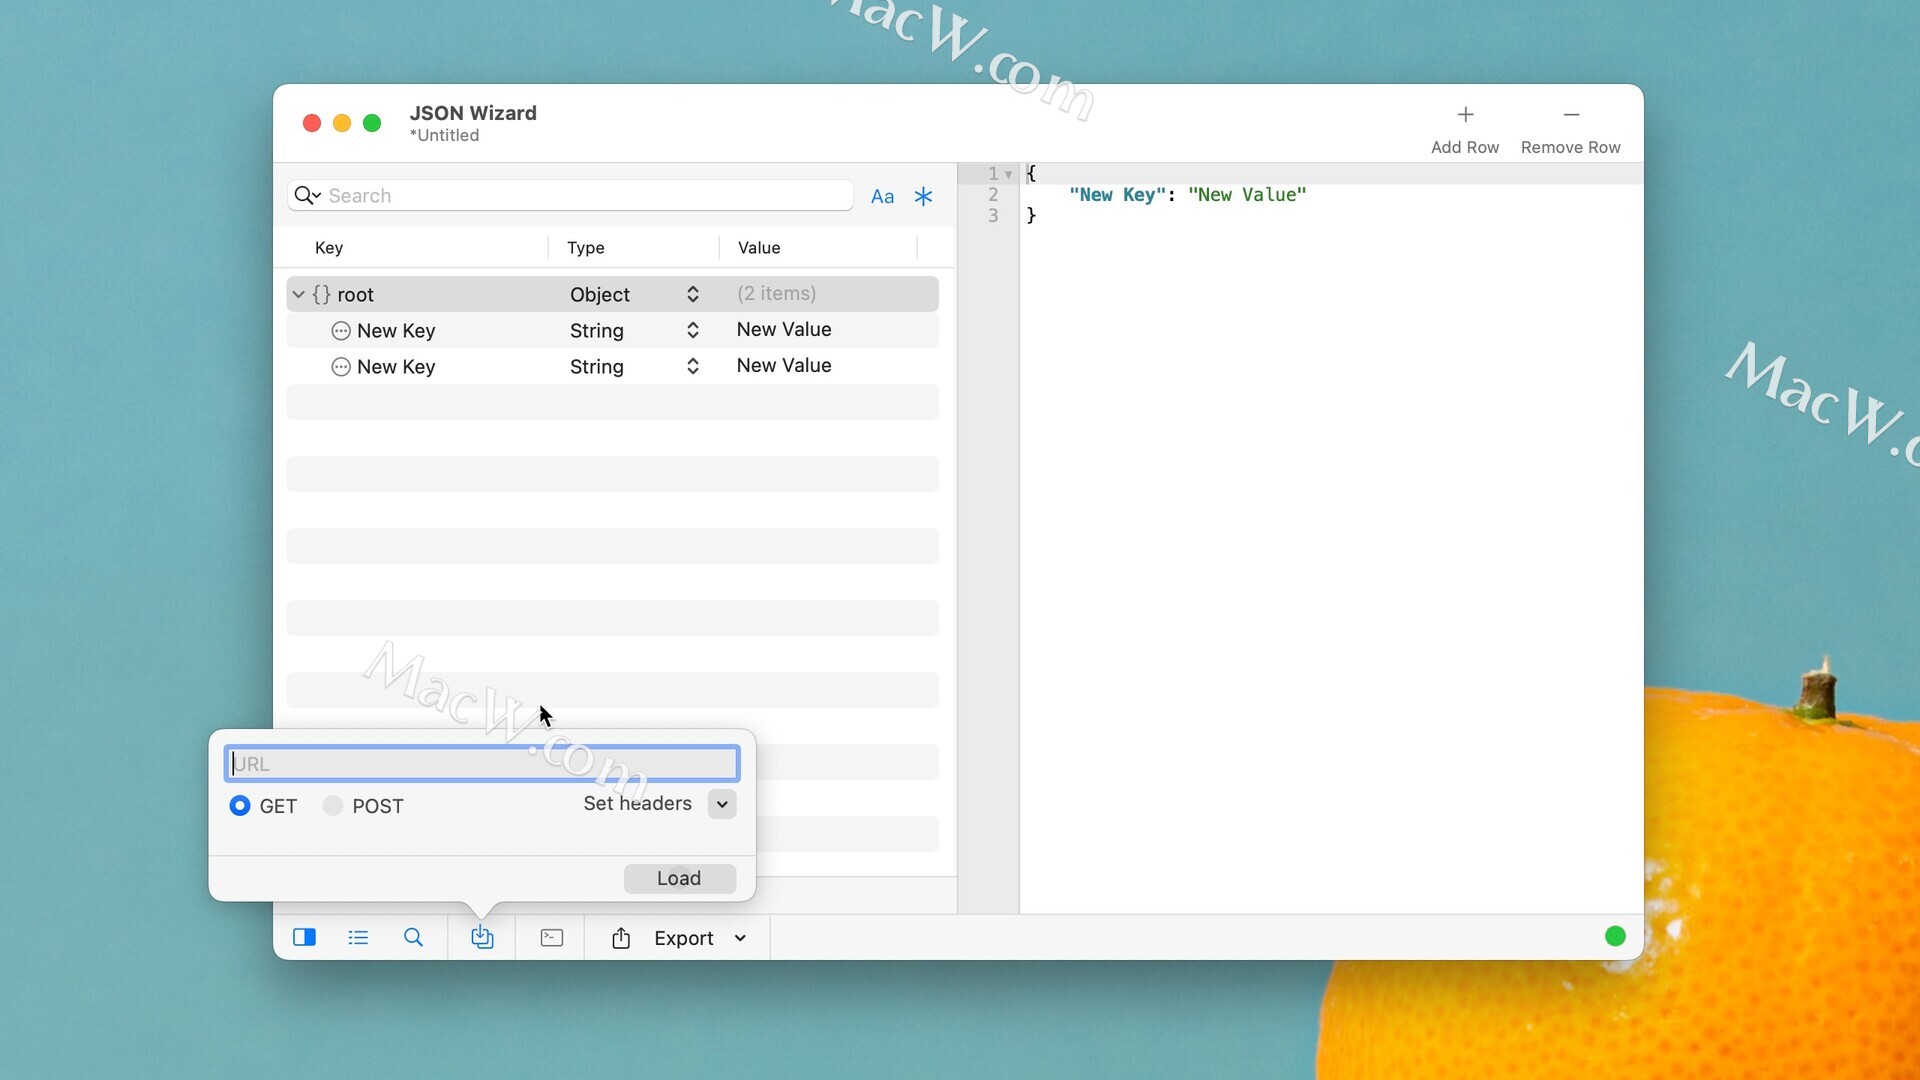The height and width of the screenshot is (1080, 1920).
Task: Select the GET radio button
Action: [240, 806]
